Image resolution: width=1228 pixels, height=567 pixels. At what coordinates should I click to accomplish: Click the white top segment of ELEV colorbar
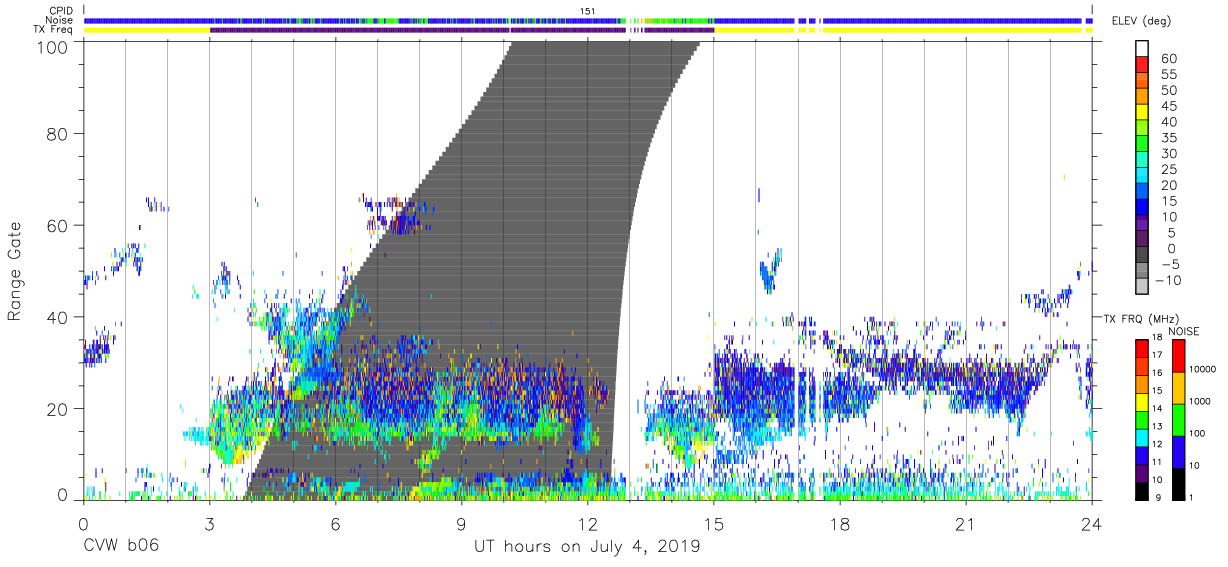[x=1141, y=50]
